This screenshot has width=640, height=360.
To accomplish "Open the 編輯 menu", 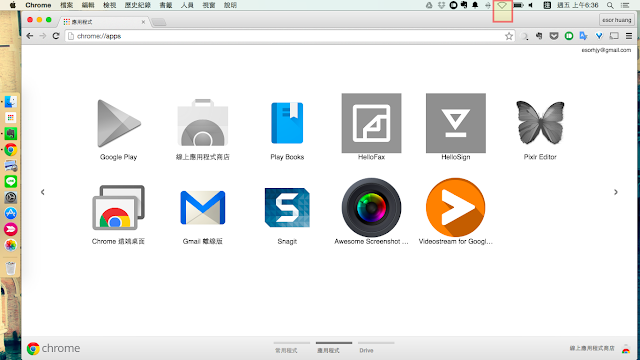I will click(88, 5).
